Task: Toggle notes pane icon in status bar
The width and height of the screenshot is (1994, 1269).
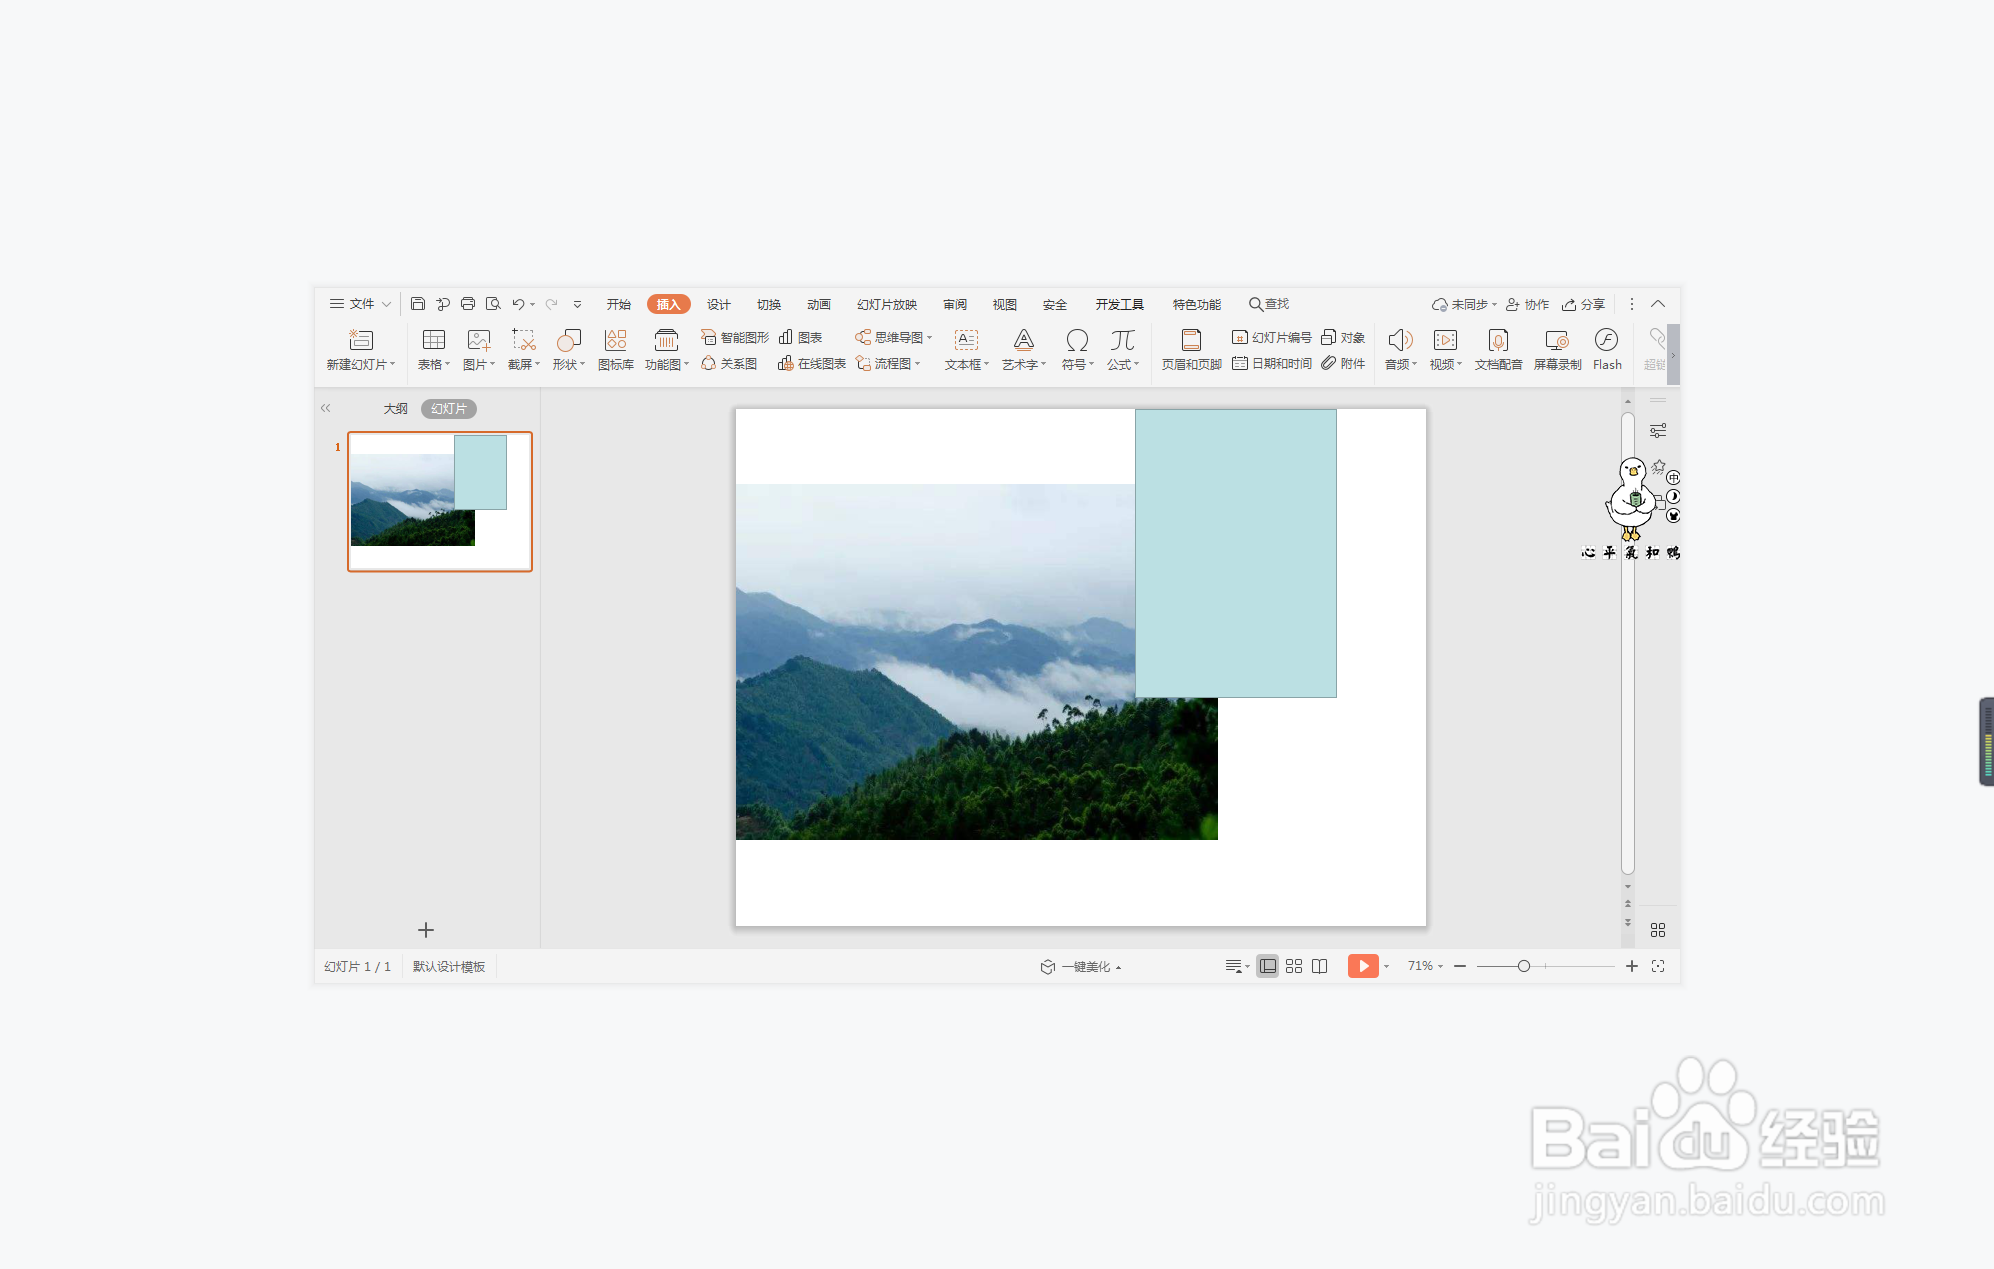Action: (1234, 966)
